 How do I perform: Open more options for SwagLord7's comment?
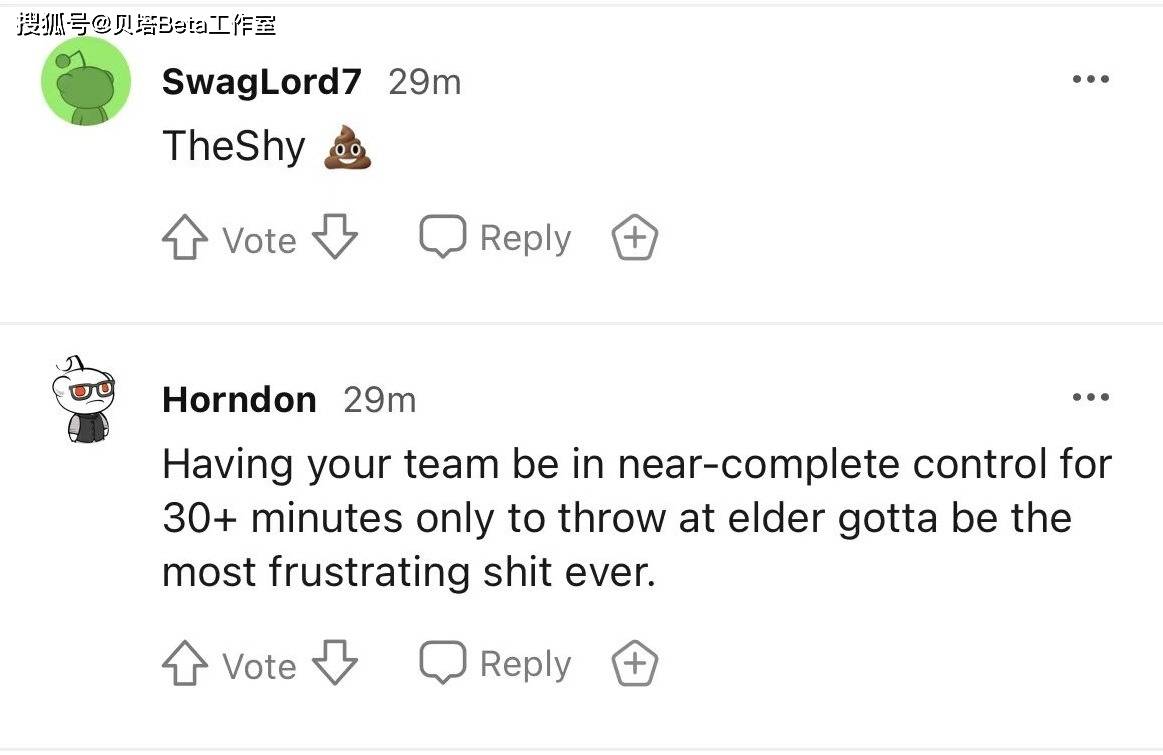click(x=1090, y=79)
